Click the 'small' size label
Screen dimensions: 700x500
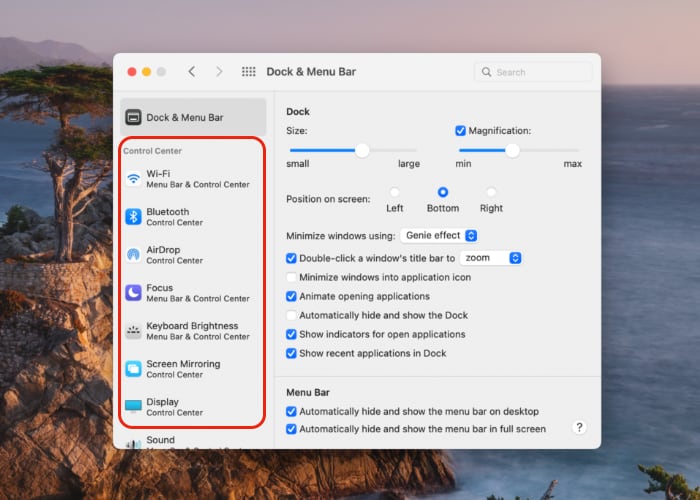(x=298, y=164)
